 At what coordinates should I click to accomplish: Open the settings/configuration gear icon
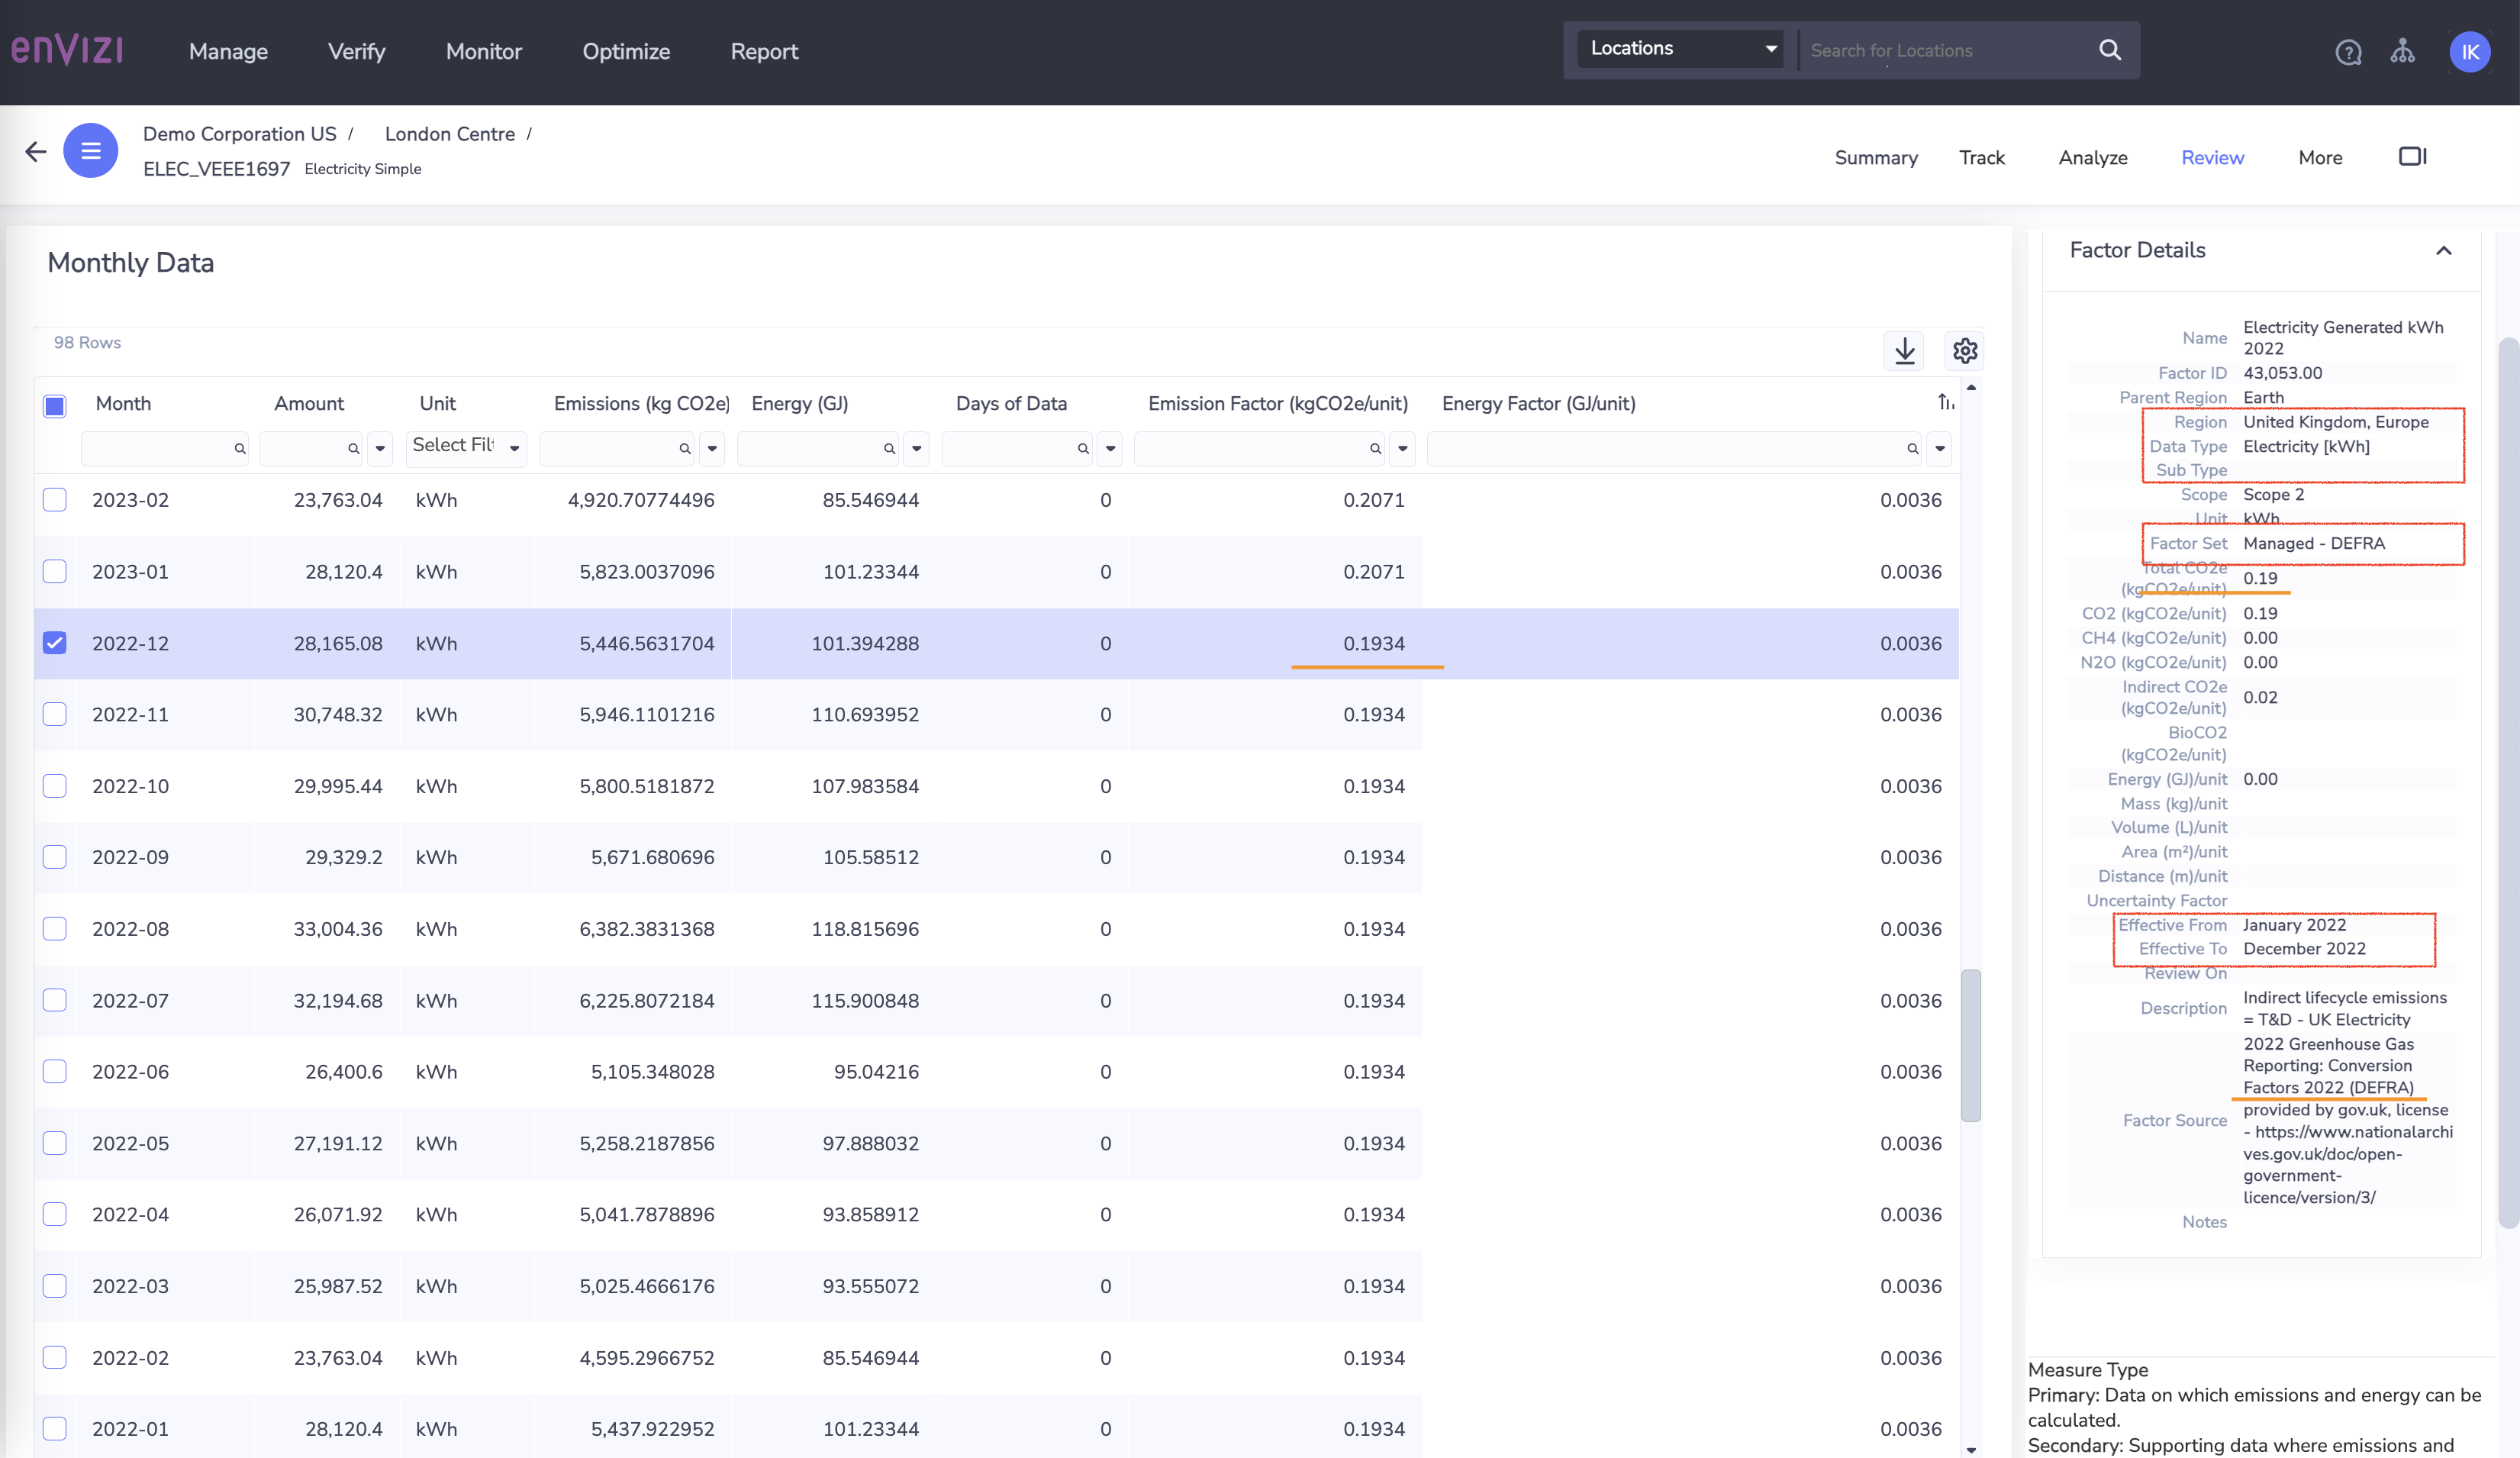pos(1964,350)
